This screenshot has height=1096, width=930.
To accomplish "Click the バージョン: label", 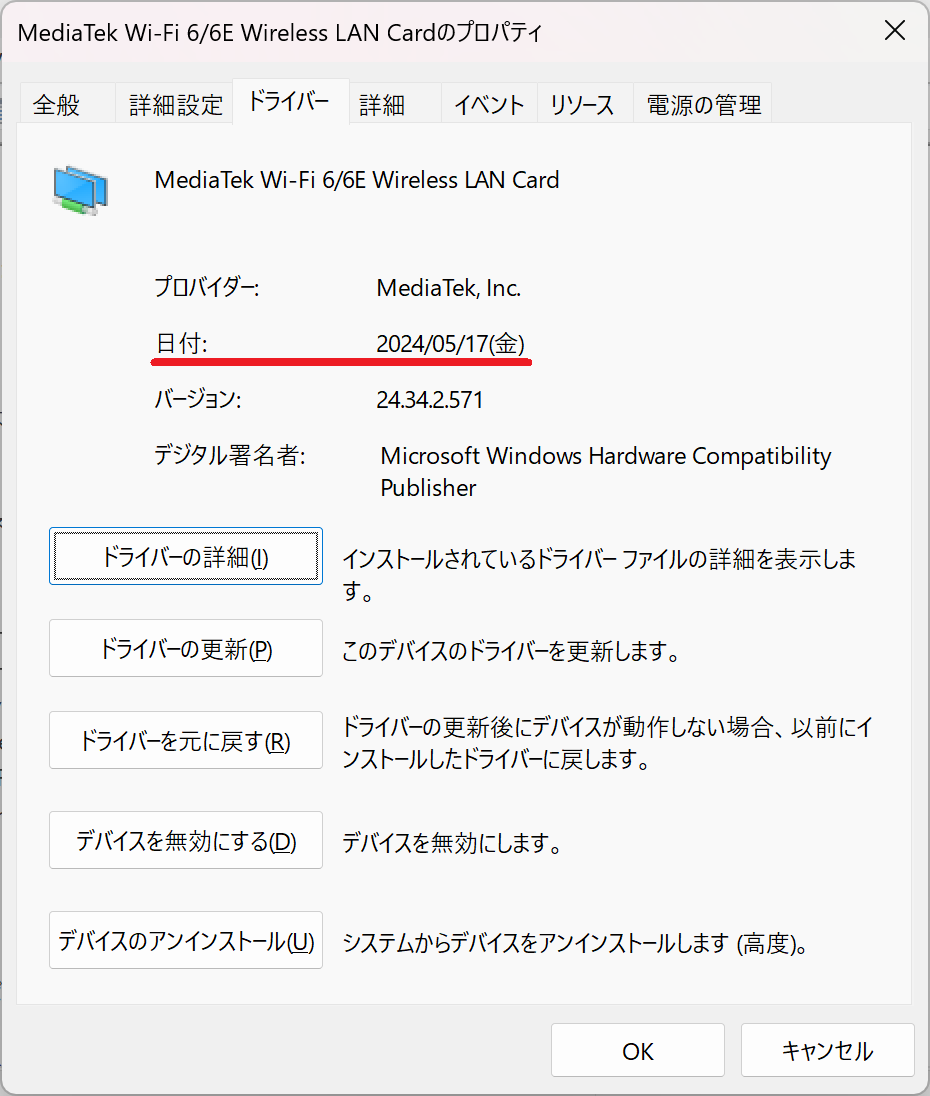I will [198, 399].
